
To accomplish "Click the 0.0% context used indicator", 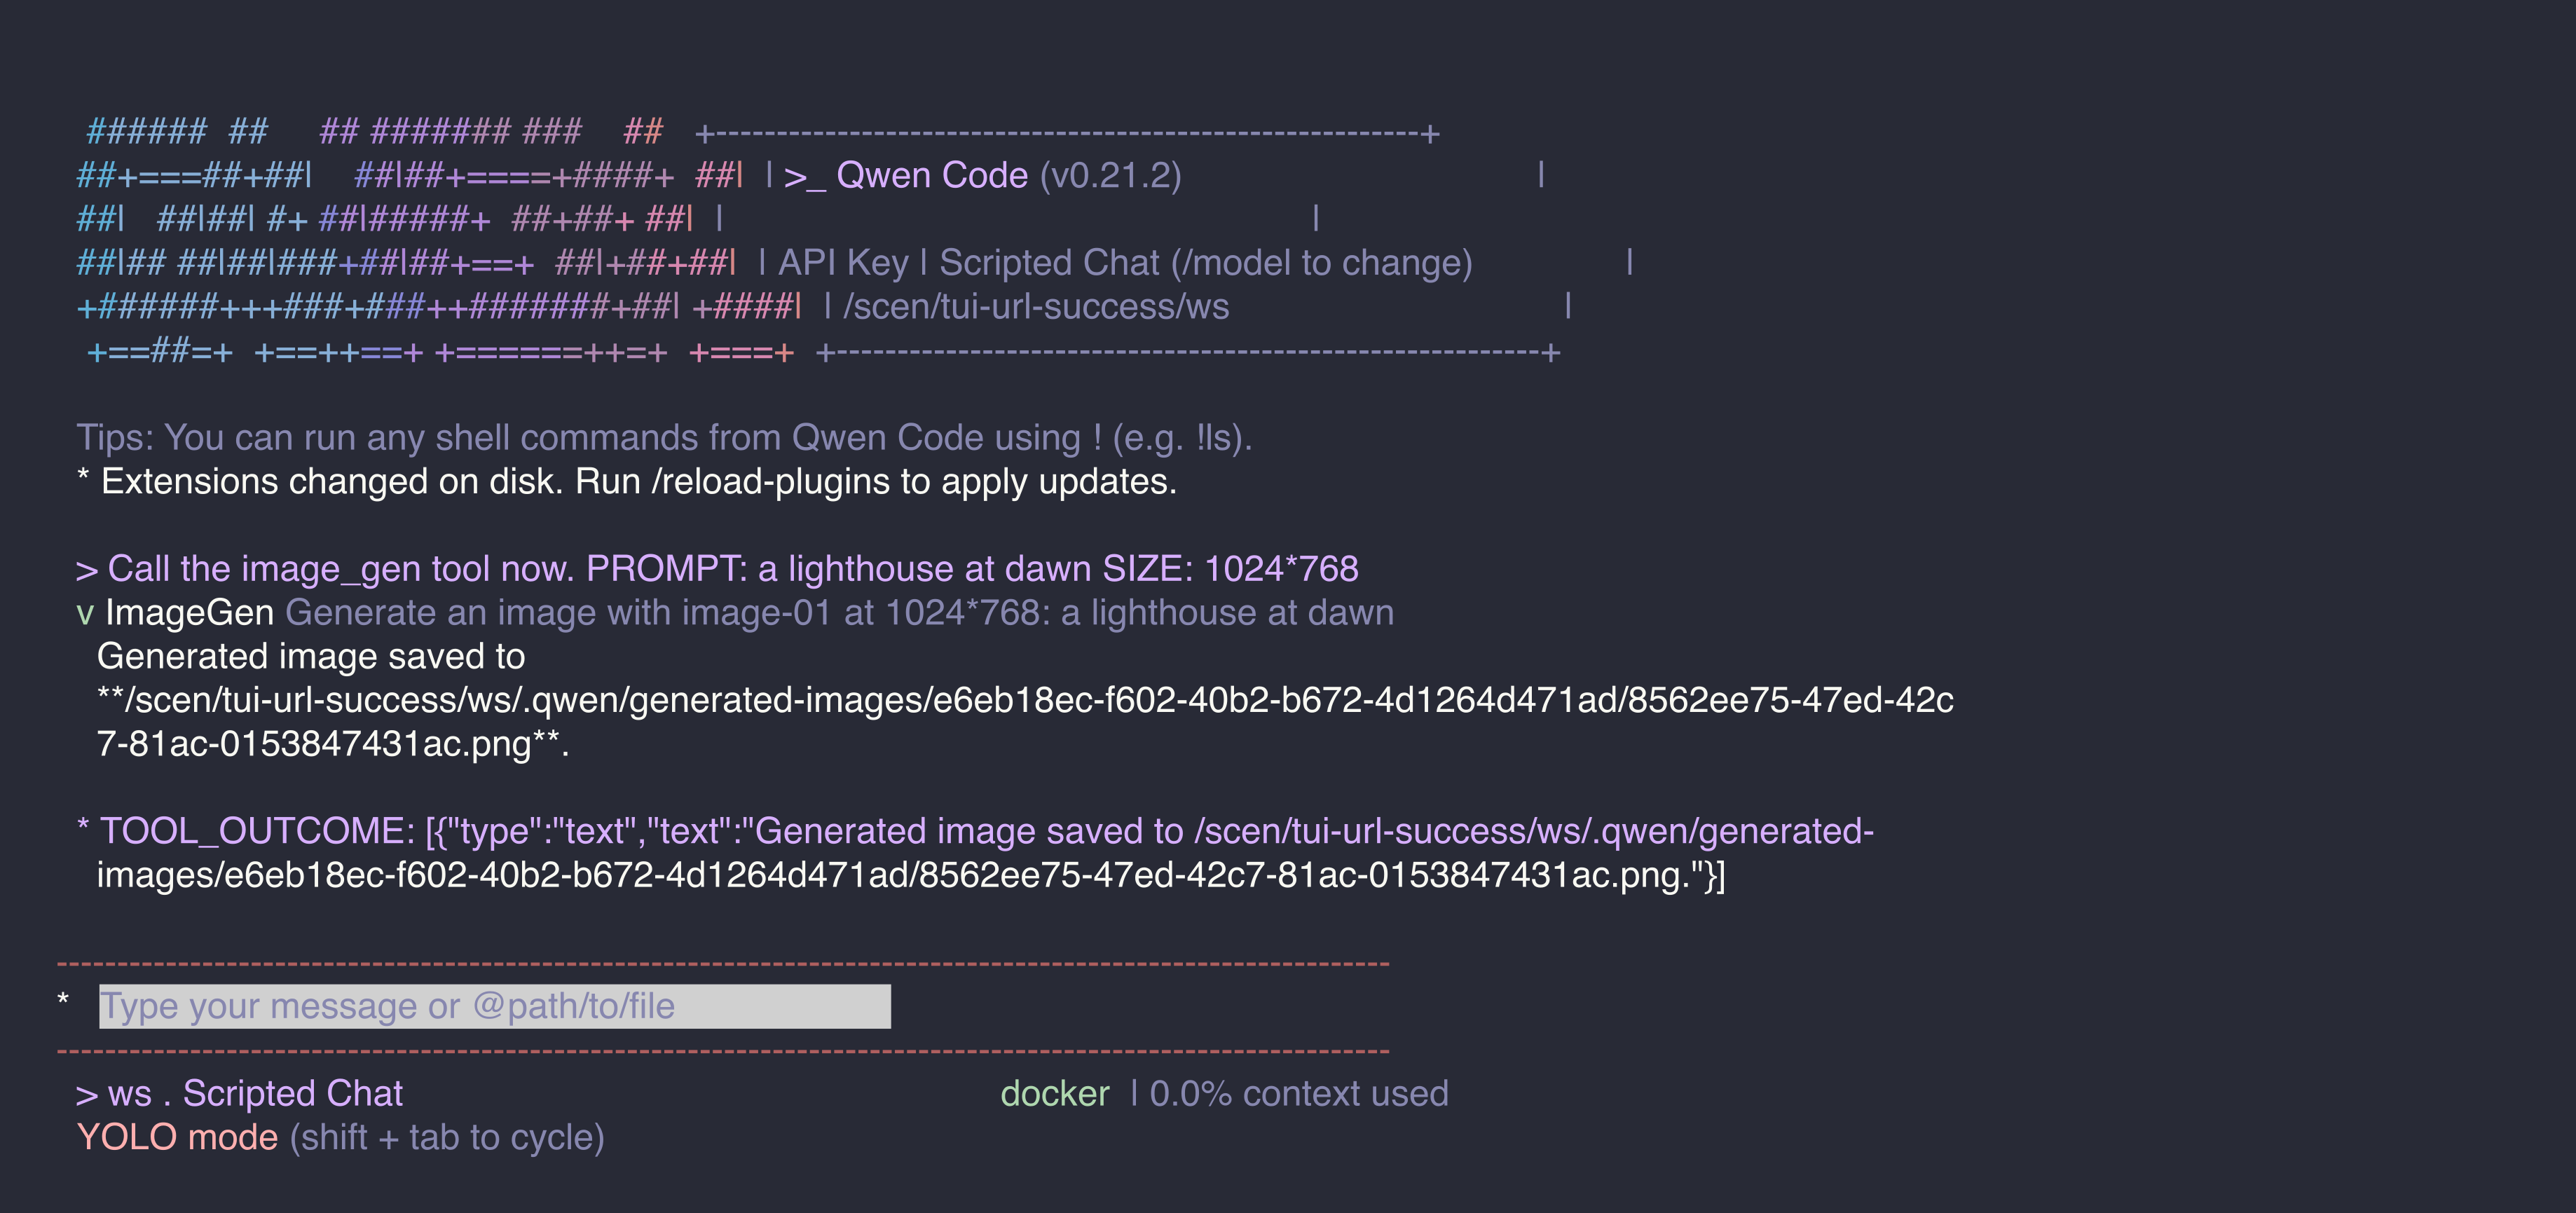I will pos(1298,1094).
